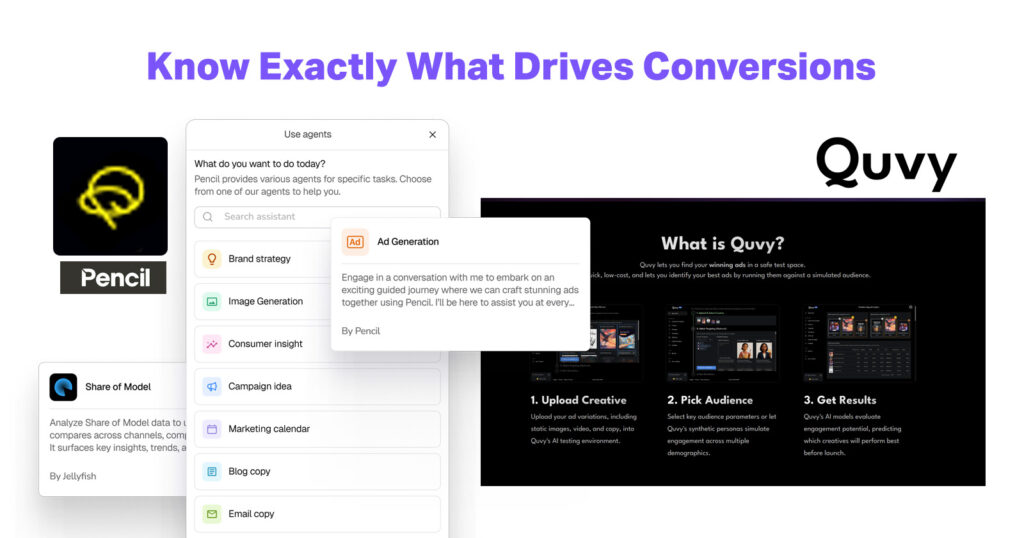Open the Ad Generation card title
The width and height of the screenshot is (1024, 538).
408,242
